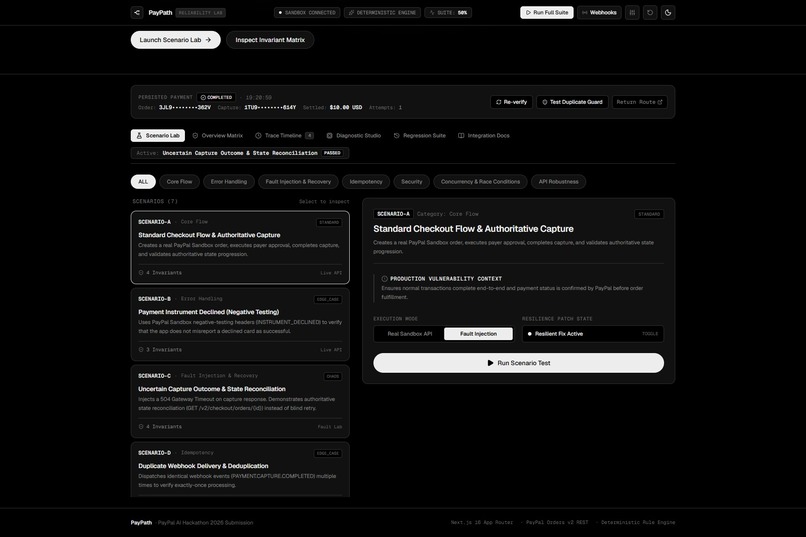Select Scenario-B Payment Instrument Declined card
The image size is (806, 537).
click(240, 324)
